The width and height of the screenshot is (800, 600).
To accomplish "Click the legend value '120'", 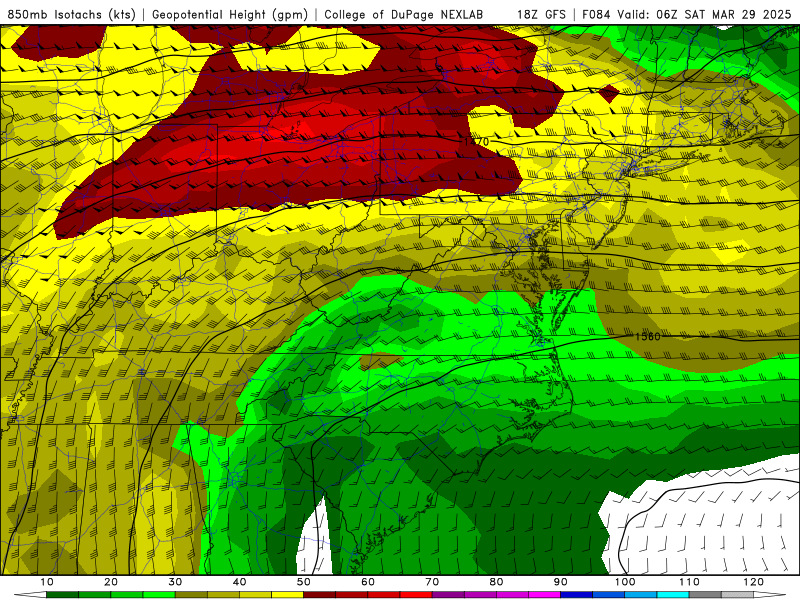I will (x=754, y=582).
